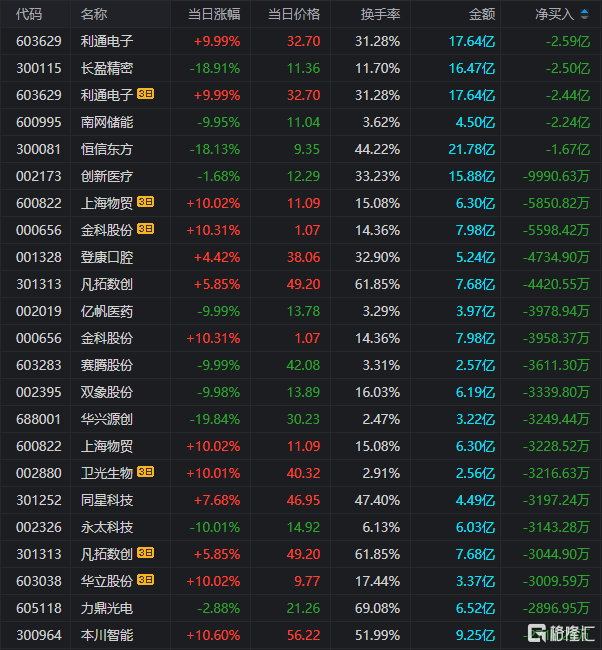Viewport: 602px width, 650px height.
Task: Click the -18.91% change value
Action: 215,68
